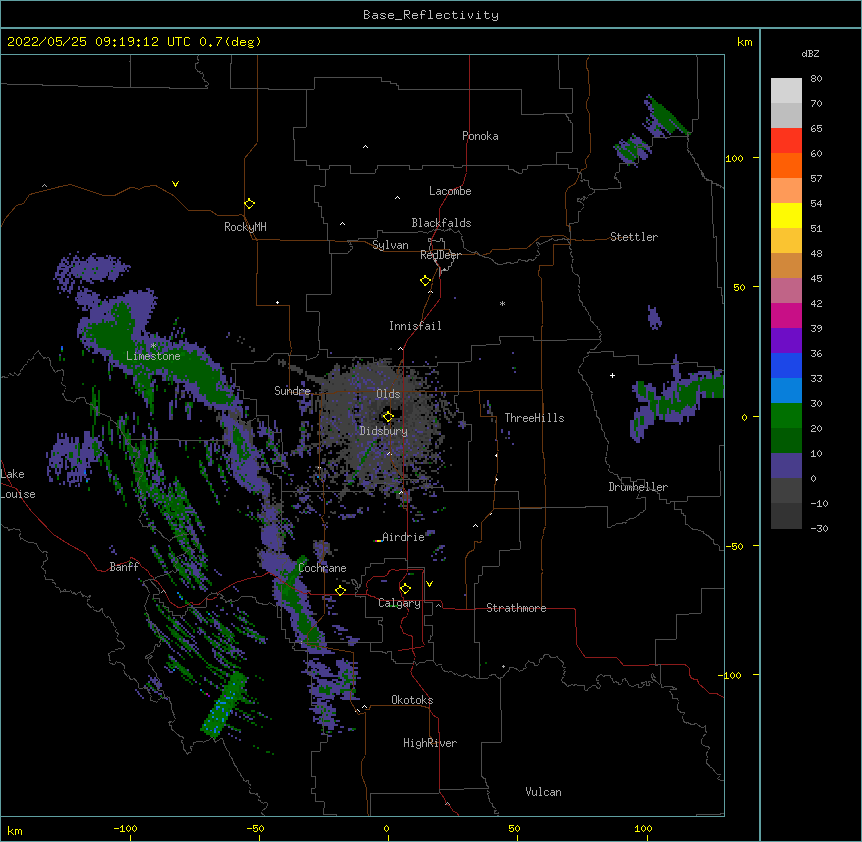
Task: Click the yellow marker south of RedDeer
Action: pos(426,281)
